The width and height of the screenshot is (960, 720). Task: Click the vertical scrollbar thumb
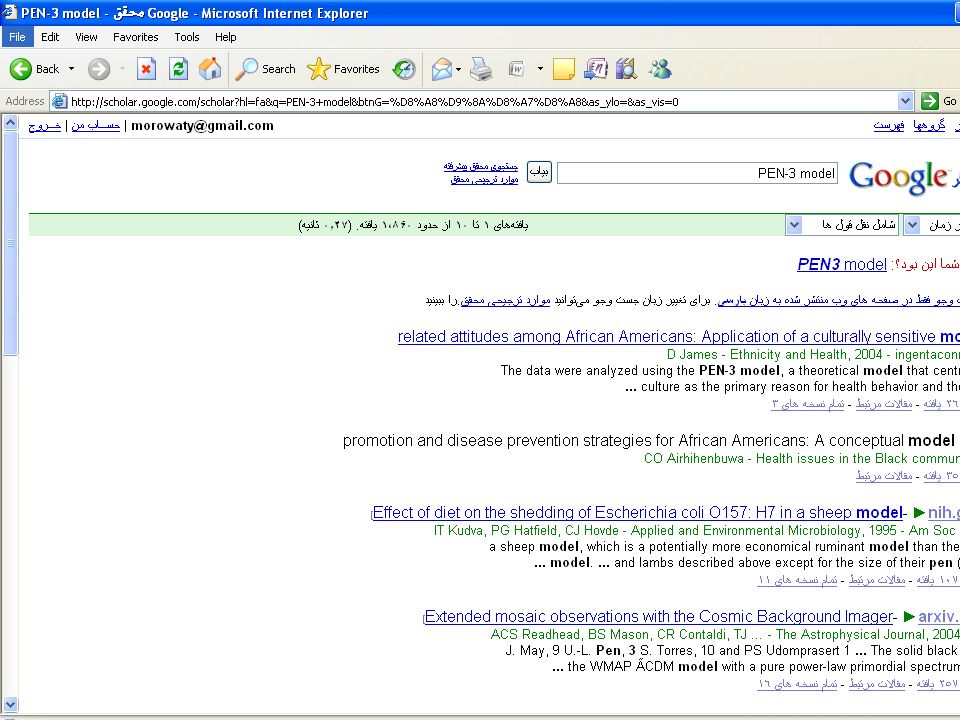coord(10,243)
